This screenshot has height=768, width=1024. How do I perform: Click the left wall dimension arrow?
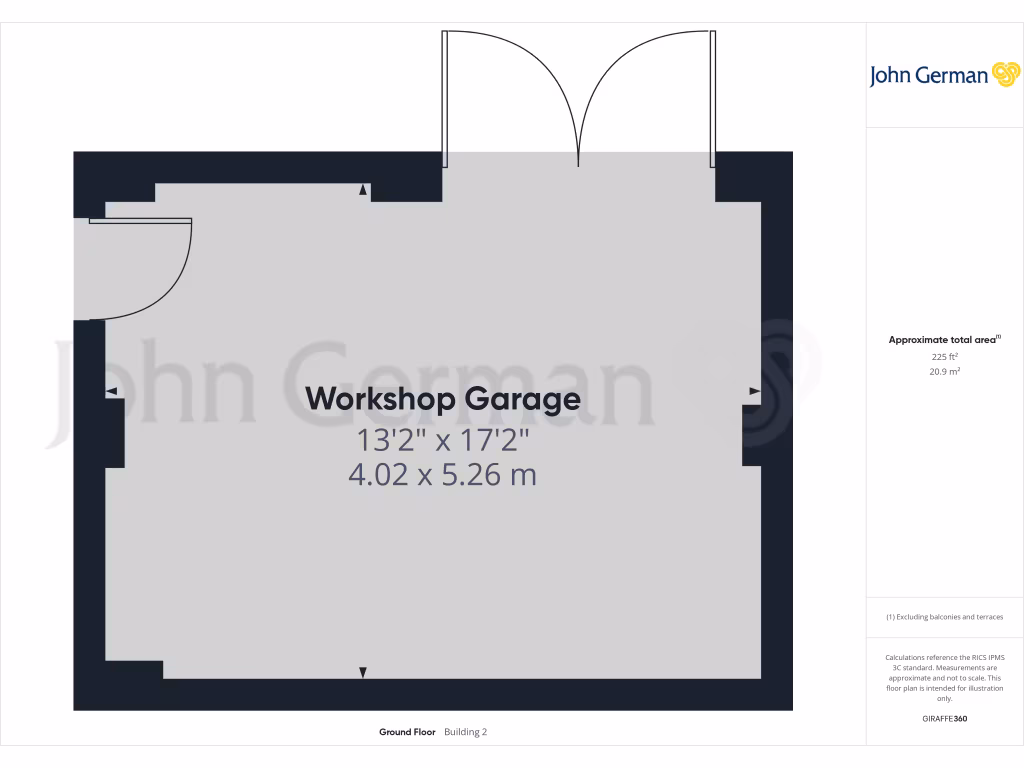tap(112, 391)
